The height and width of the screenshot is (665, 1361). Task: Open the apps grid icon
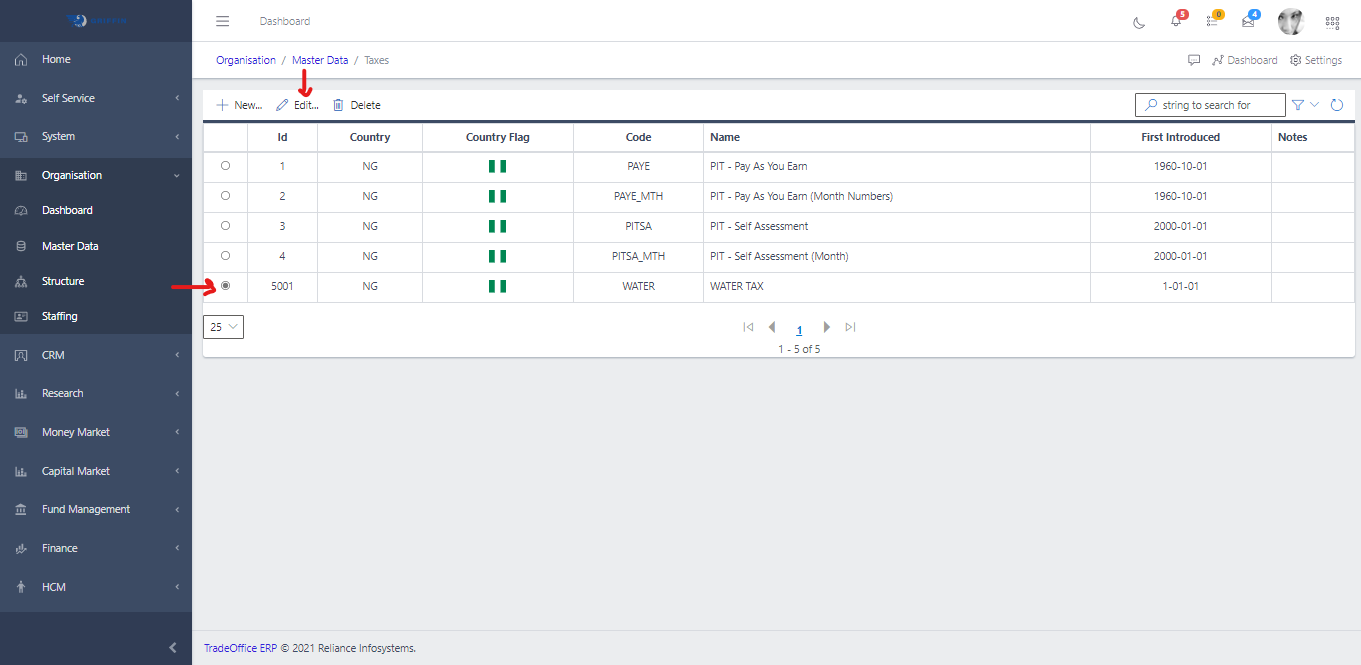[x=1332, y=22]
